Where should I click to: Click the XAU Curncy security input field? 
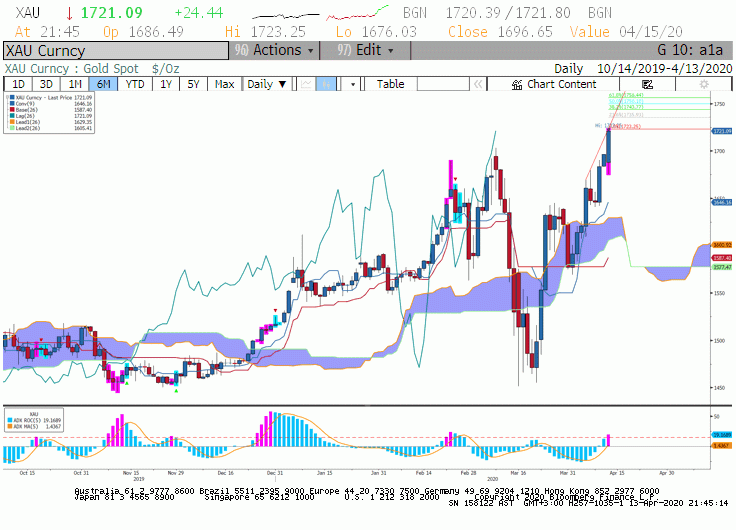(116, 51)
